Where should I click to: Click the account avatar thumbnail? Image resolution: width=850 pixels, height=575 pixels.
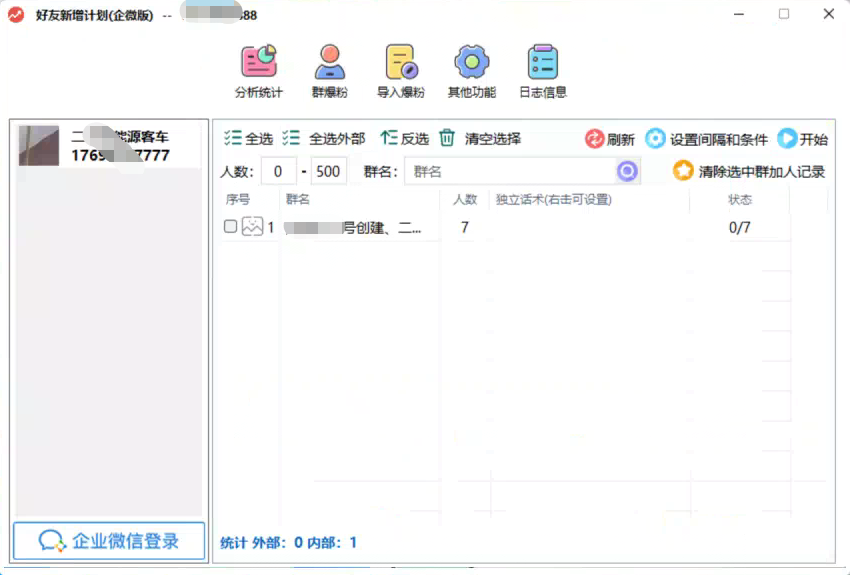(x=39, y=145)
